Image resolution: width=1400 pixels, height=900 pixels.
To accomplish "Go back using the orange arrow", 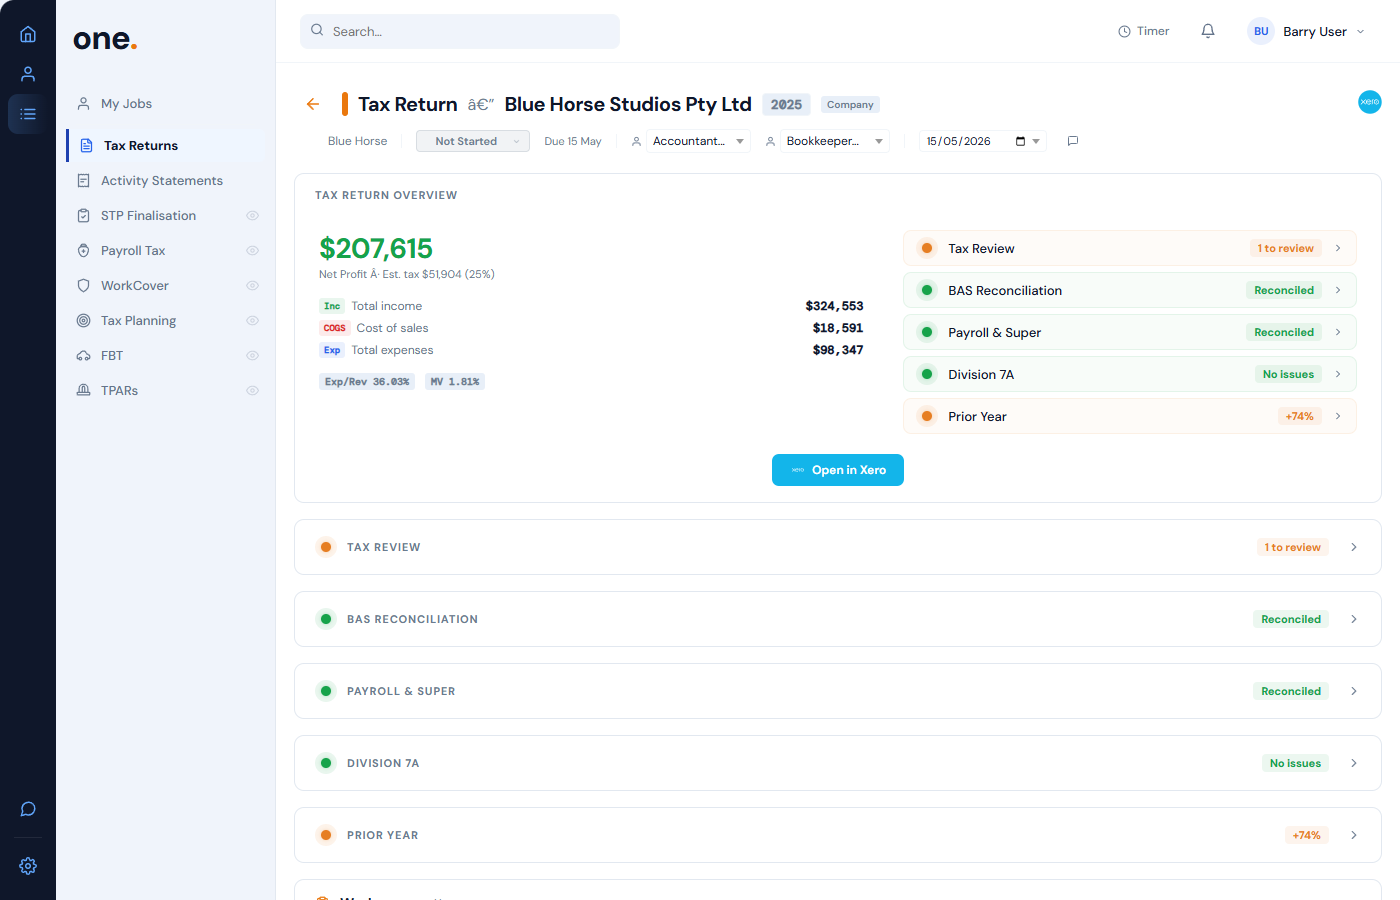I will (313, 104).
